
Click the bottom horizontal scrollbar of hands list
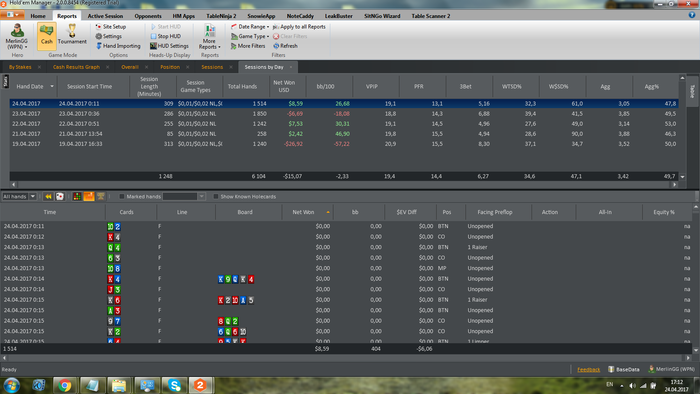pos(346,358)
